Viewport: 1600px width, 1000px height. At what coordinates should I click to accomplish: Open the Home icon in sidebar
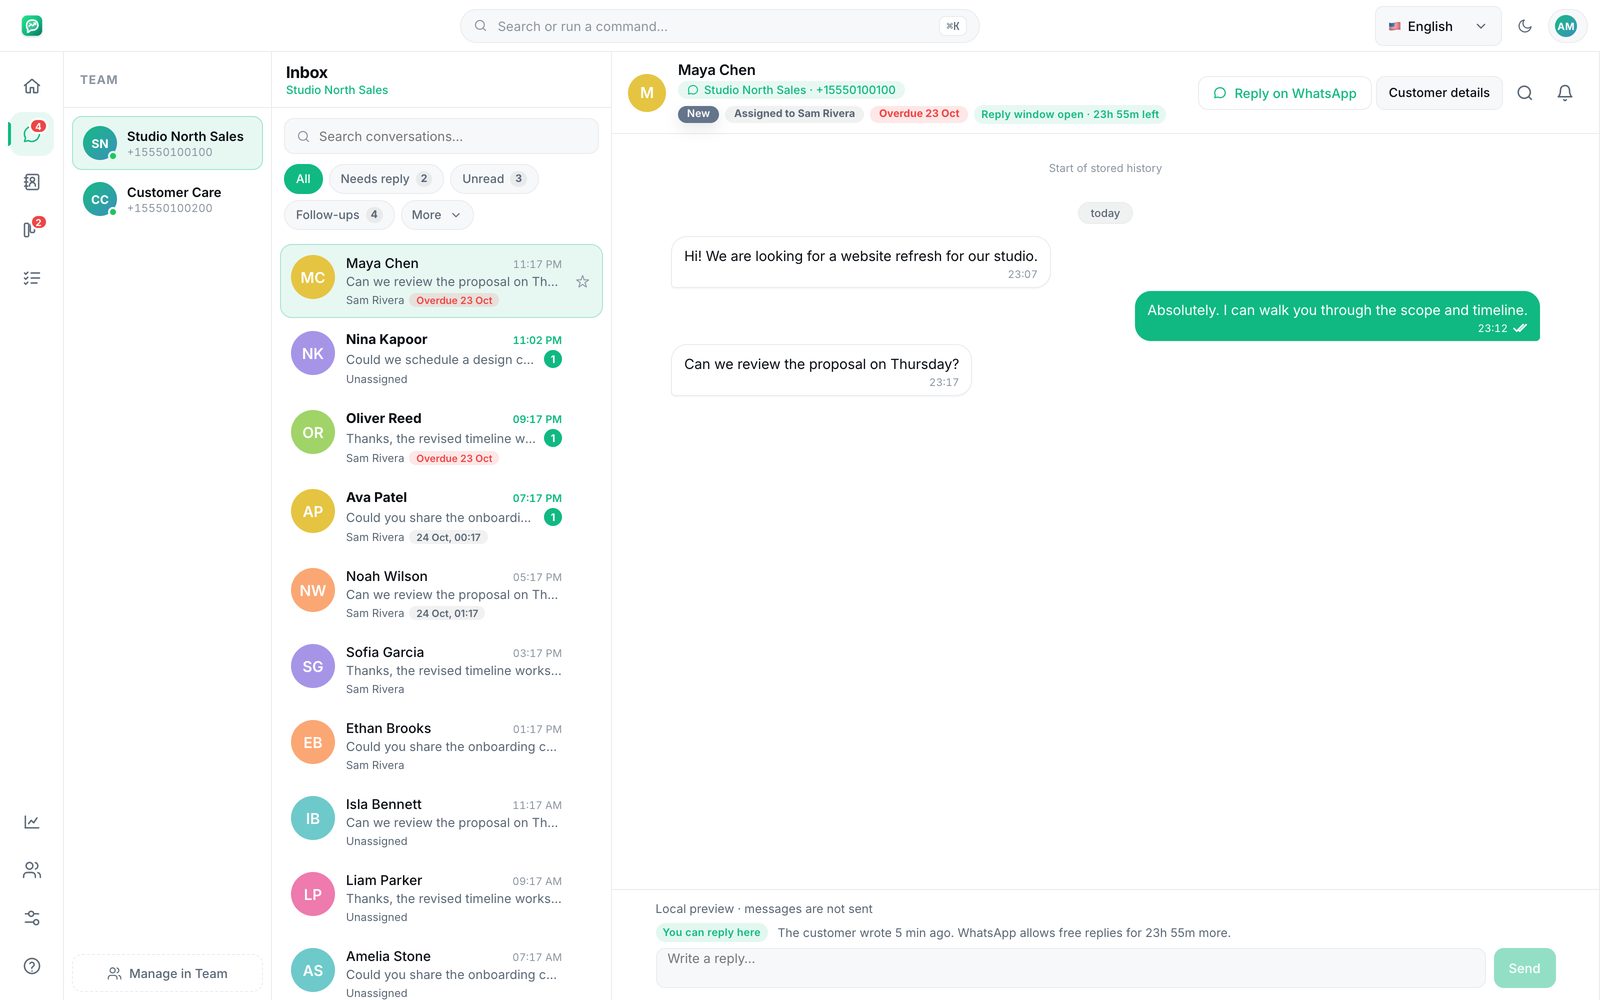[32, 86]
